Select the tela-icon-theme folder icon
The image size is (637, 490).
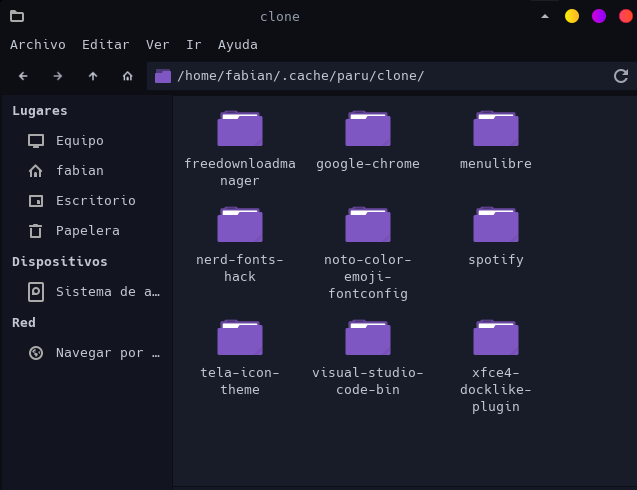pos(240,337)
